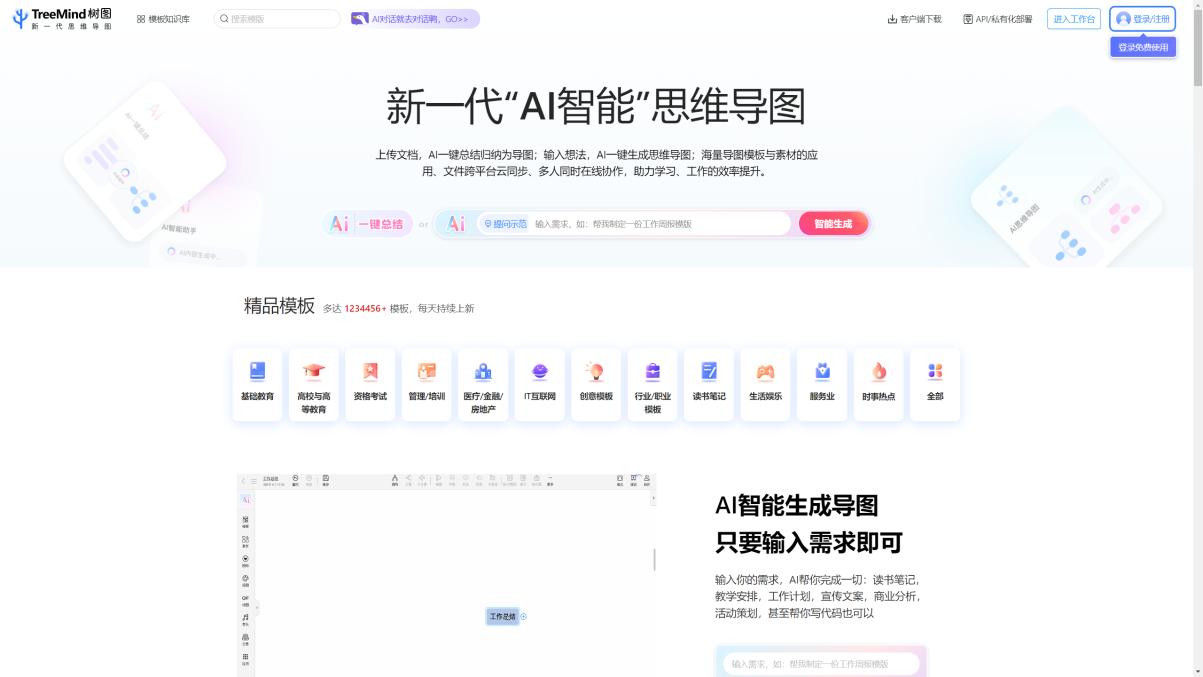Click the back arrow in the preview toolbar
Image resolution: width=1203 pixels, height=677 pixels.
pos(243,481)
